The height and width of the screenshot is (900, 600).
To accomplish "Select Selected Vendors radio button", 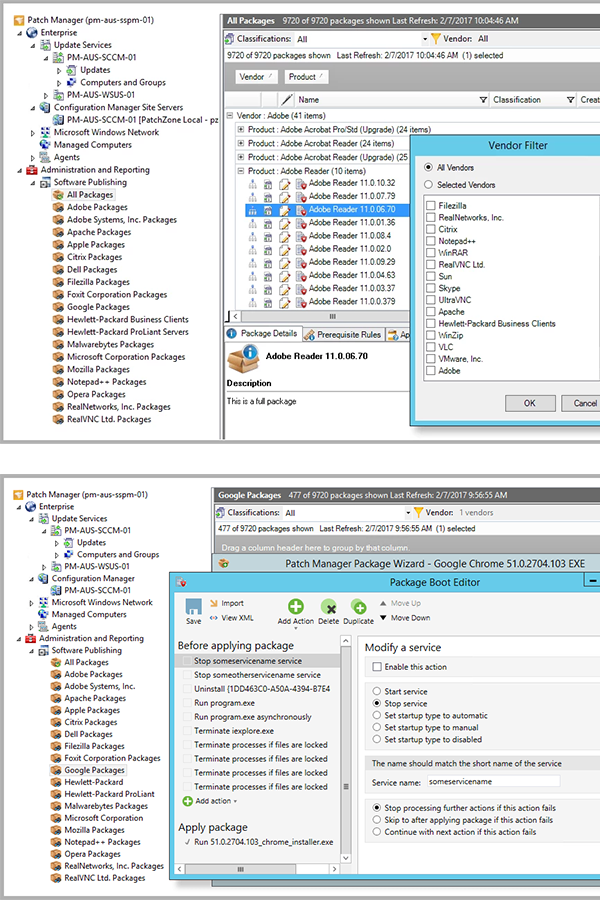I will pos(428,185).
